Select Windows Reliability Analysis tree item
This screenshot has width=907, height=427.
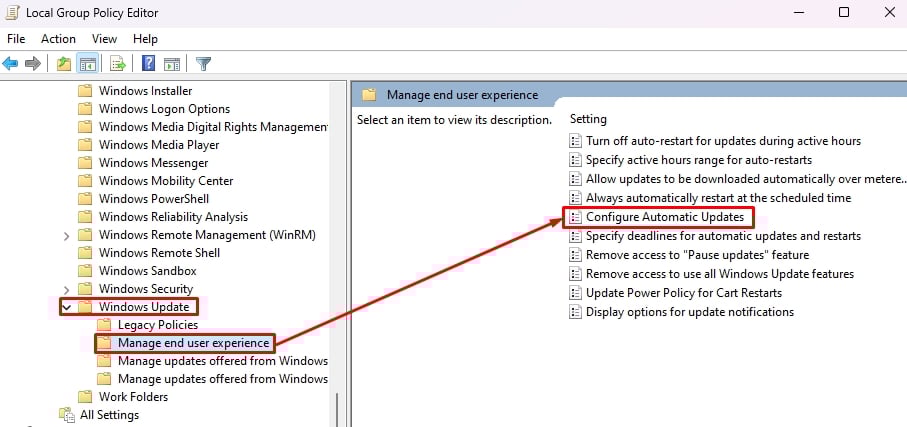(x=174, y=217)
